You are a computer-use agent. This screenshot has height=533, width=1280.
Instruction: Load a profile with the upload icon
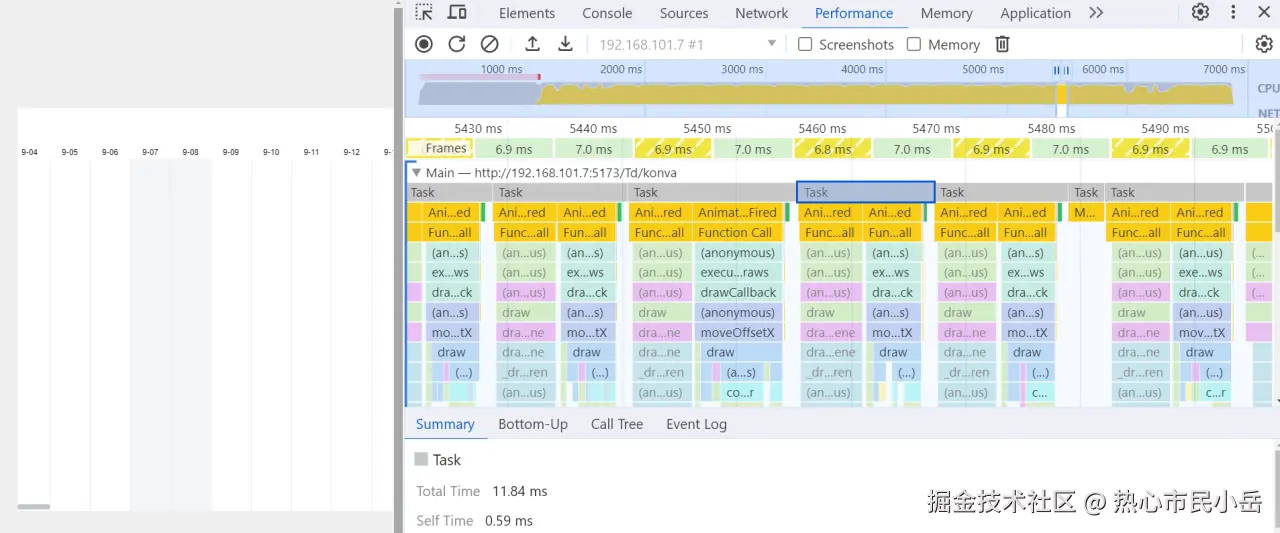pos(532,44)
